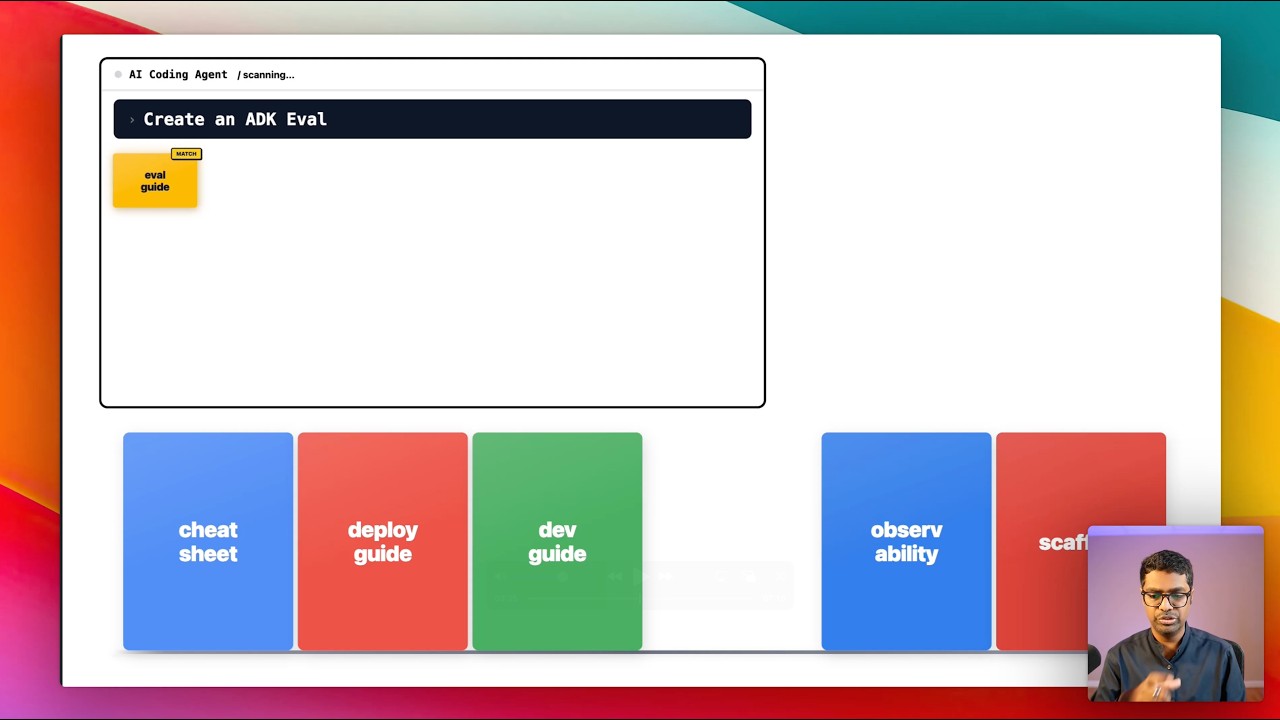The height and width of the screenshot is (720, 1280).
Task: Click the status dot beside AI Coding Agent
Action: pyautogui.click(x=118, y=75)
